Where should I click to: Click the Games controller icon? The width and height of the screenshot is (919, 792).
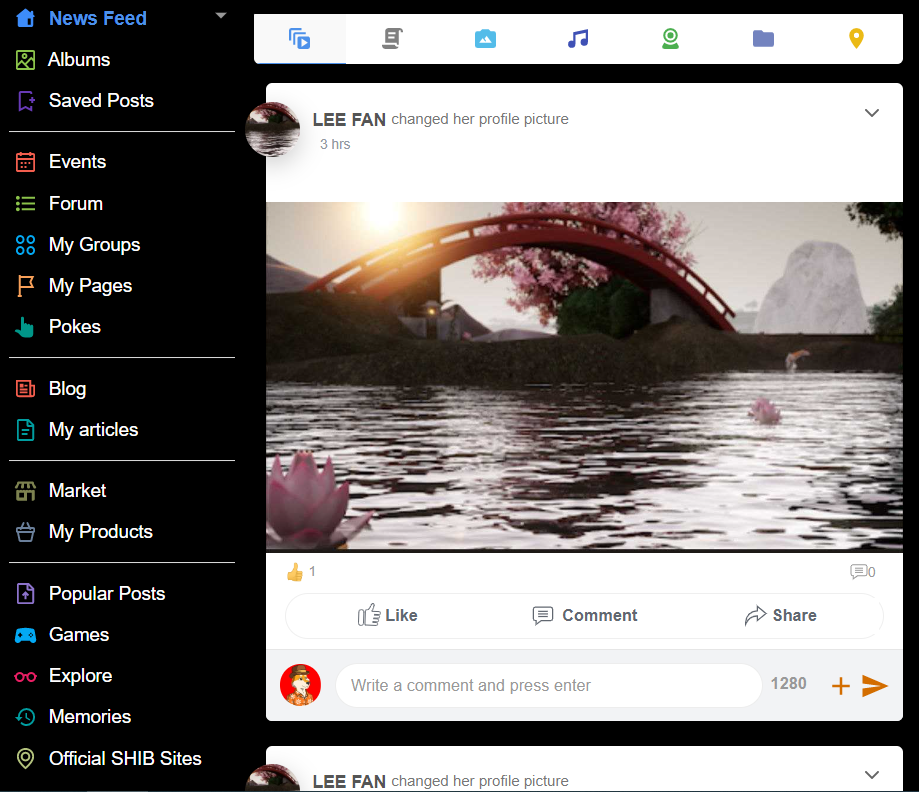[x=25, y=635]
